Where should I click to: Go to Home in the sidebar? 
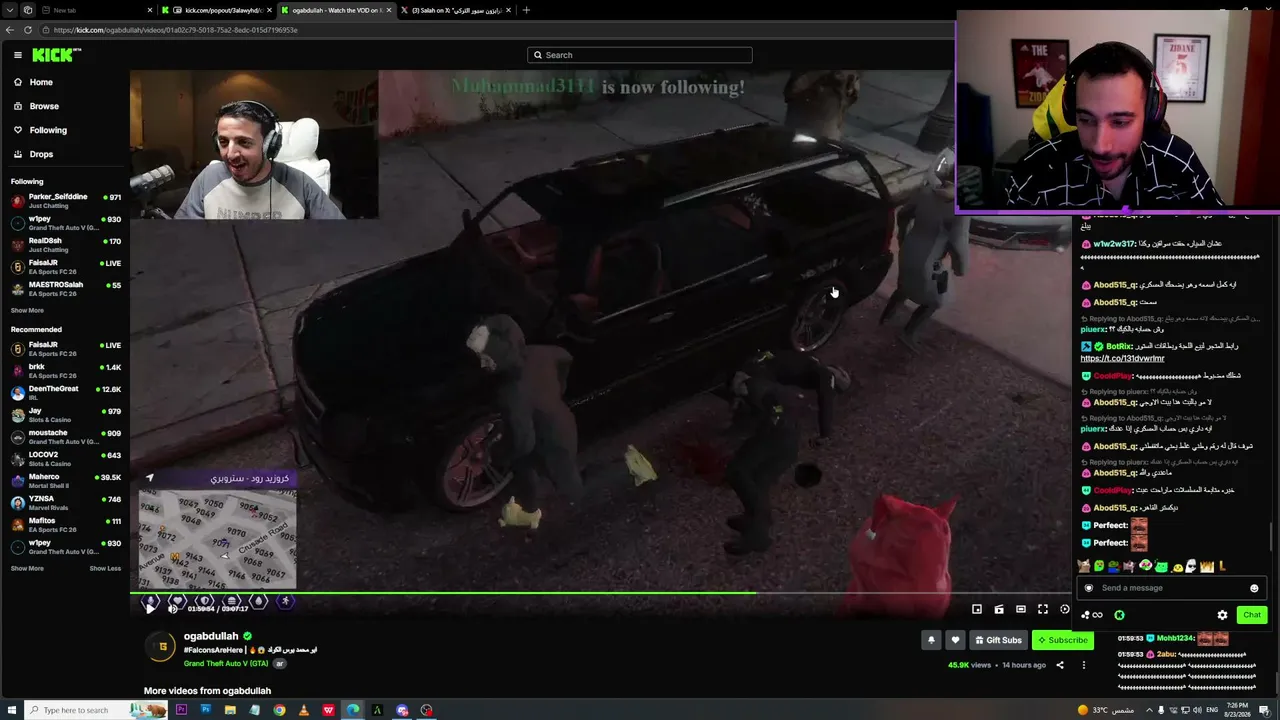41,82
